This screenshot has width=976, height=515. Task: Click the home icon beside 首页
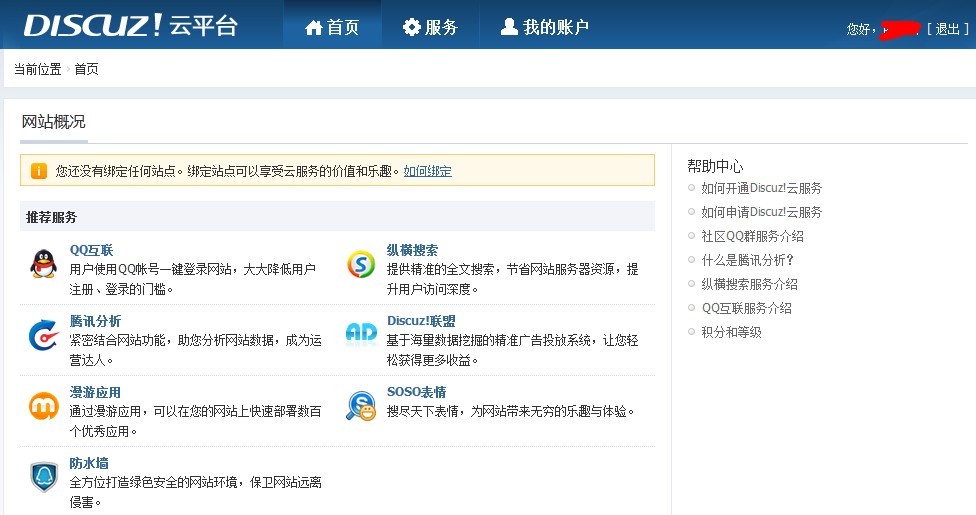[x=314, y=27]
